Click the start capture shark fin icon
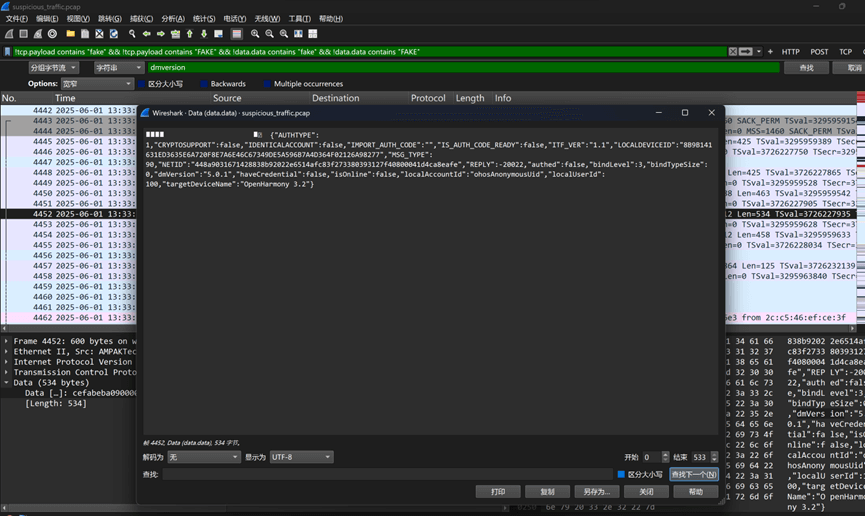The width and height of the screenshot is (865, 516). click(9, 34)
